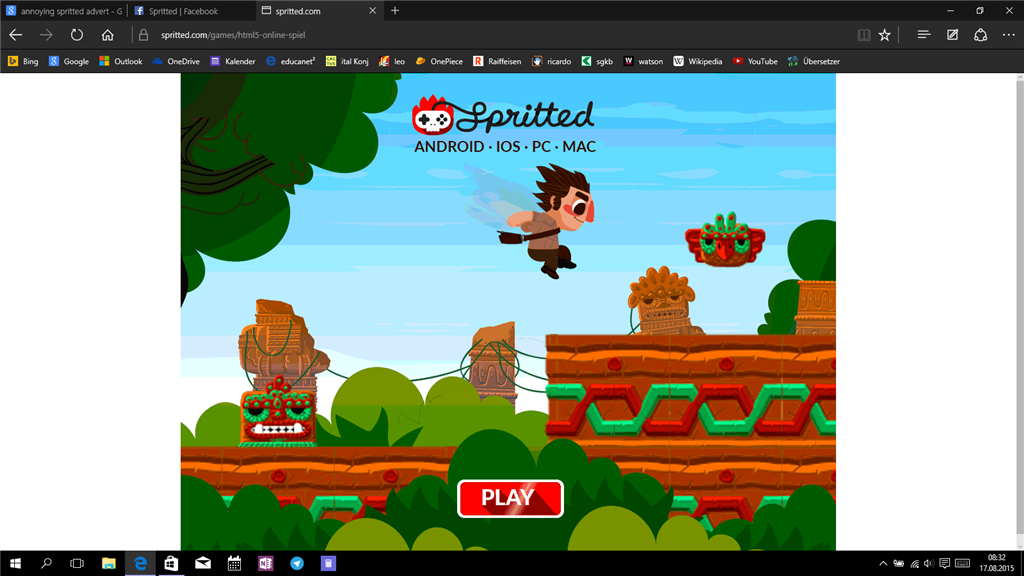Open the leo bookmark

(x=392, y=61)
